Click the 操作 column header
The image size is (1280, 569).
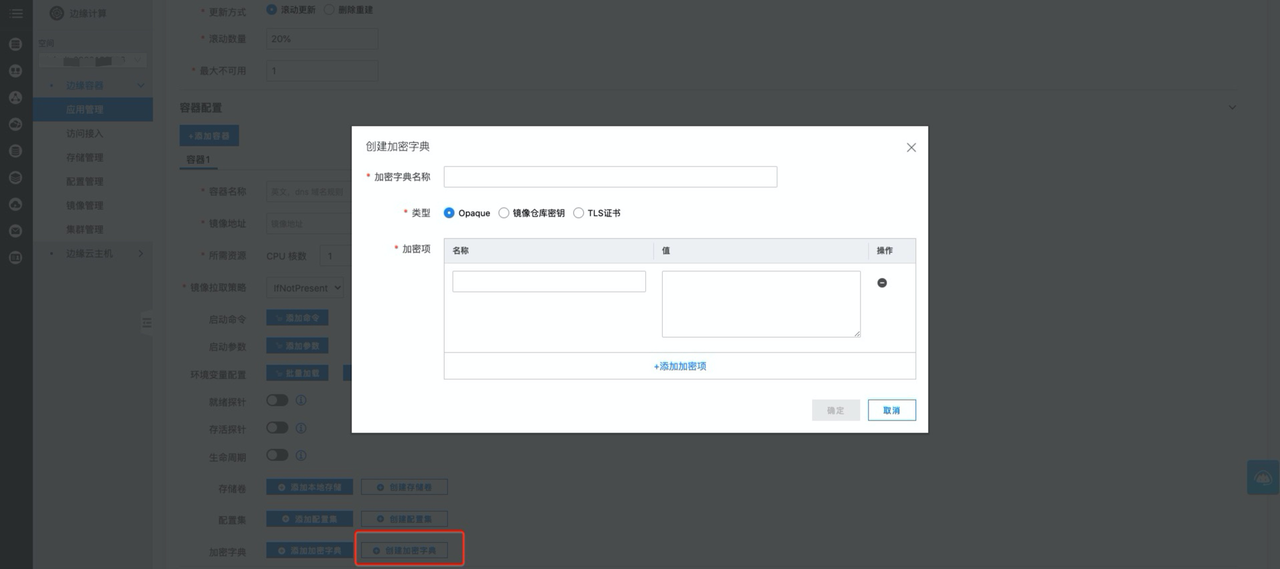pyautogui.click(x=885, y=251)
